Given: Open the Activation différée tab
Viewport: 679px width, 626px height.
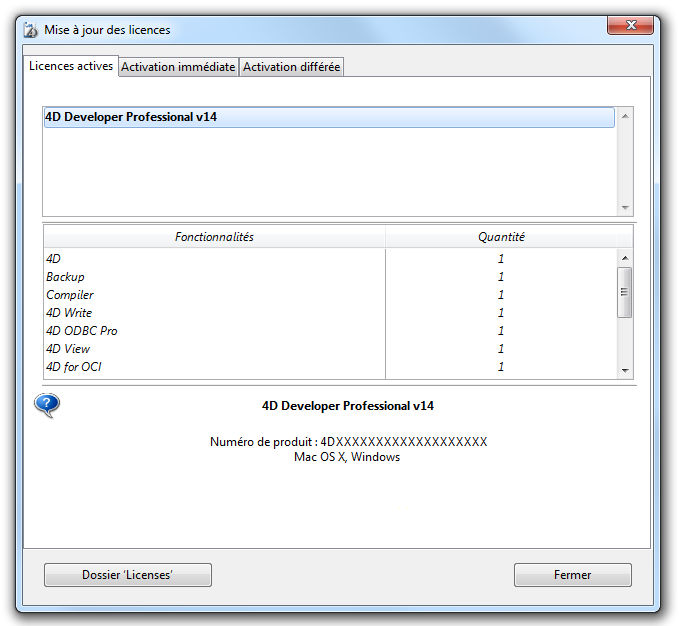Looking at the screenshot, I should 291,67.
